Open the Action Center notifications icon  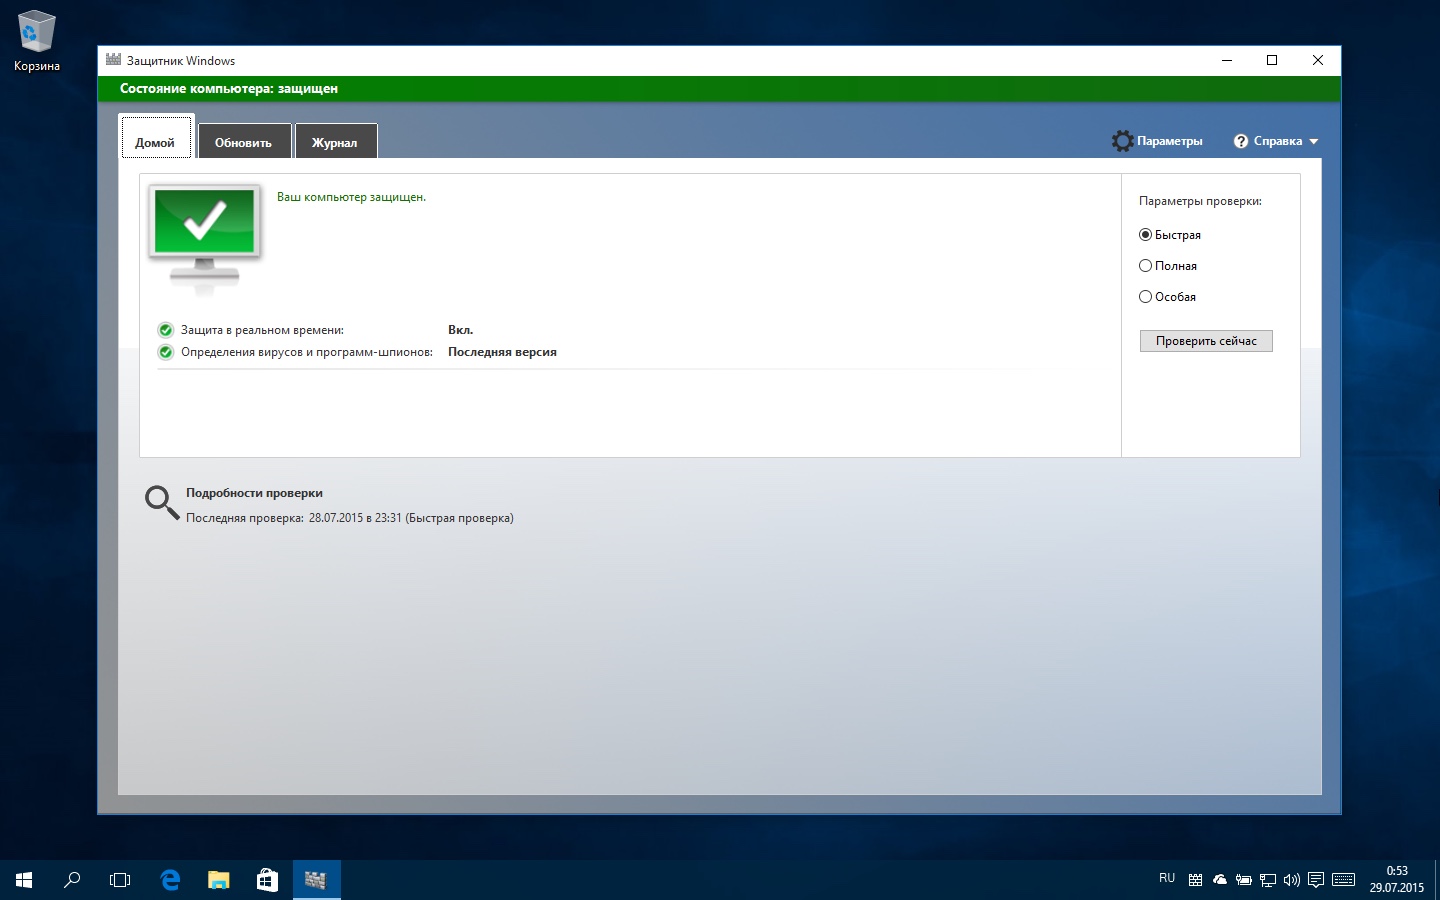pos(1316,880)
